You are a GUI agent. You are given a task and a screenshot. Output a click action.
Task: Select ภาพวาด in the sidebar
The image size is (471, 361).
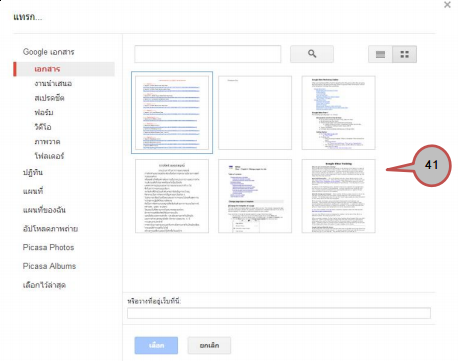pos(47,141)
